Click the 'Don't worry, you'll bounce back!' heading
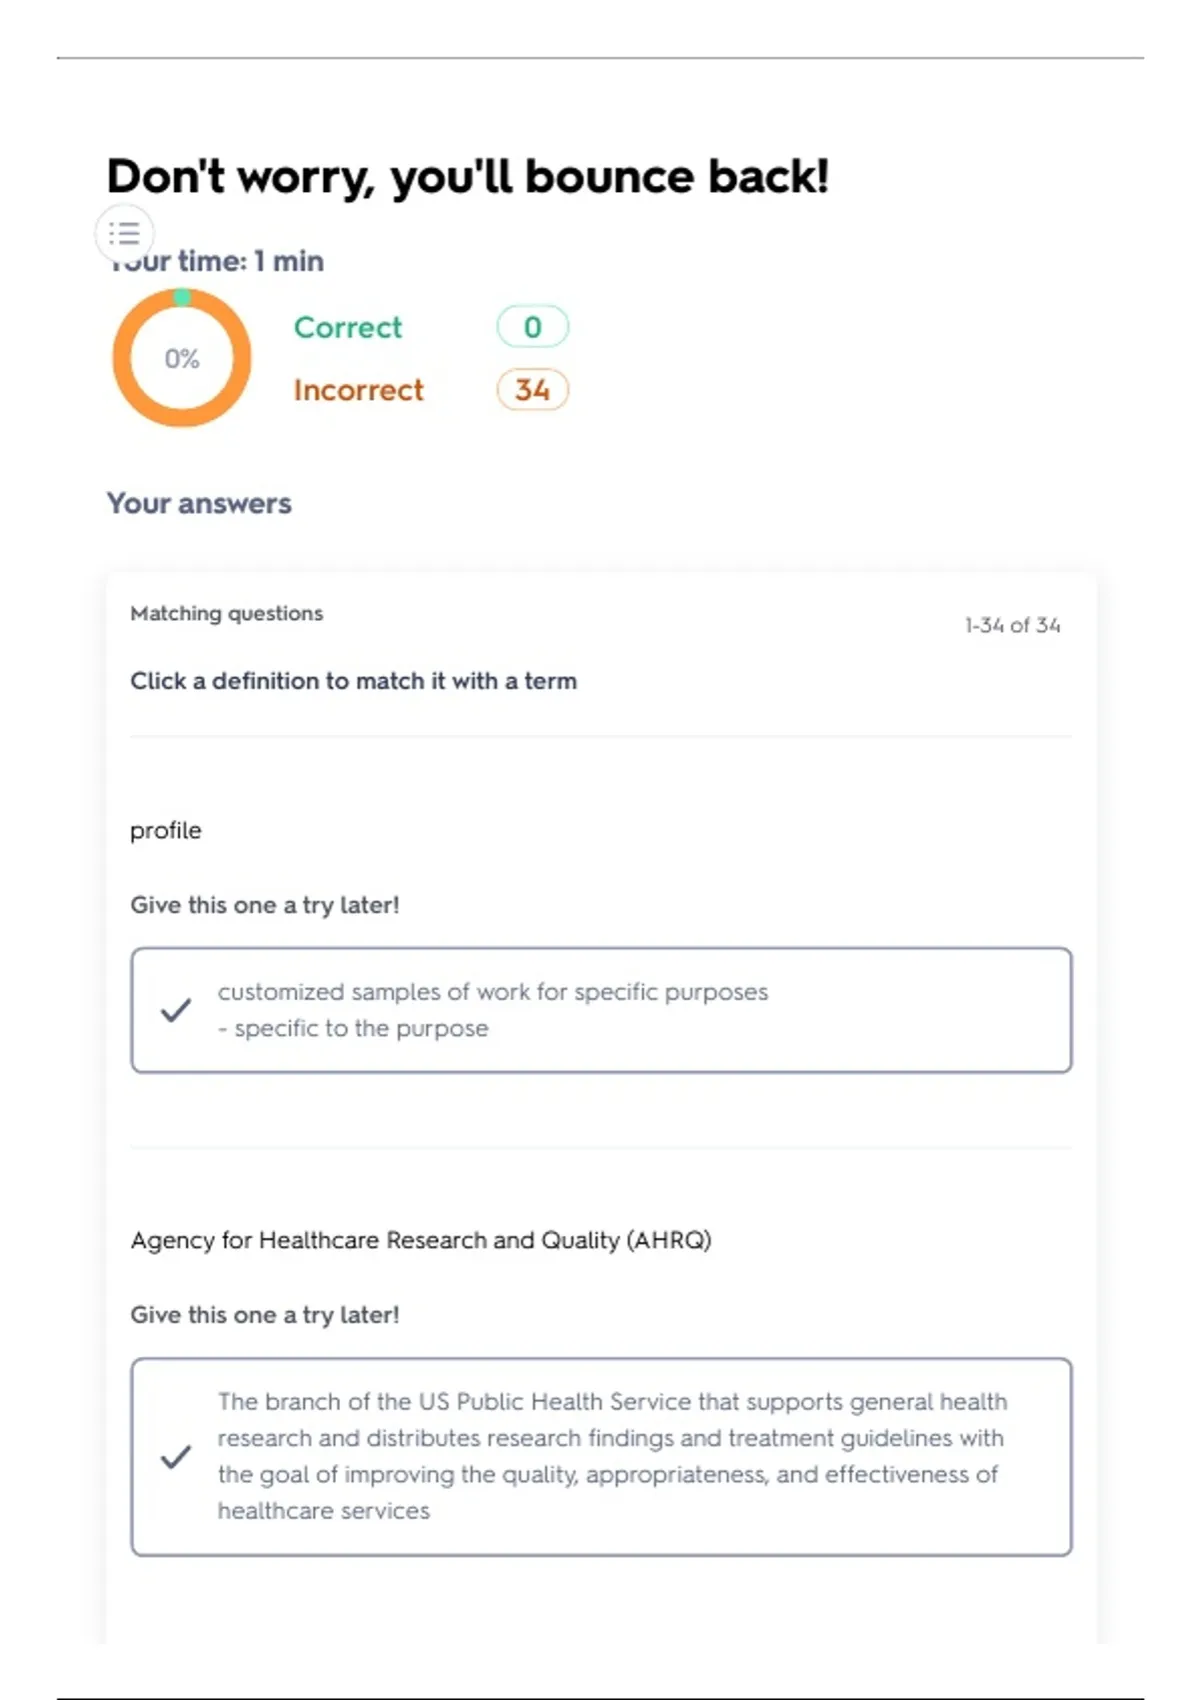This screenshot has width=1200, height=1700. pos(468,177)
